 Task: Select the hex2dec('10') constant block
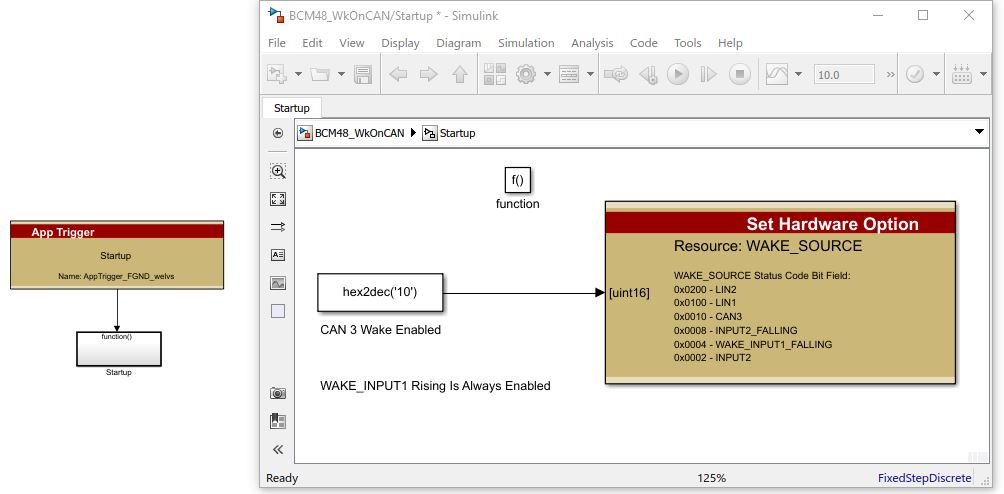pyautogui.click(x=380, y=292)
